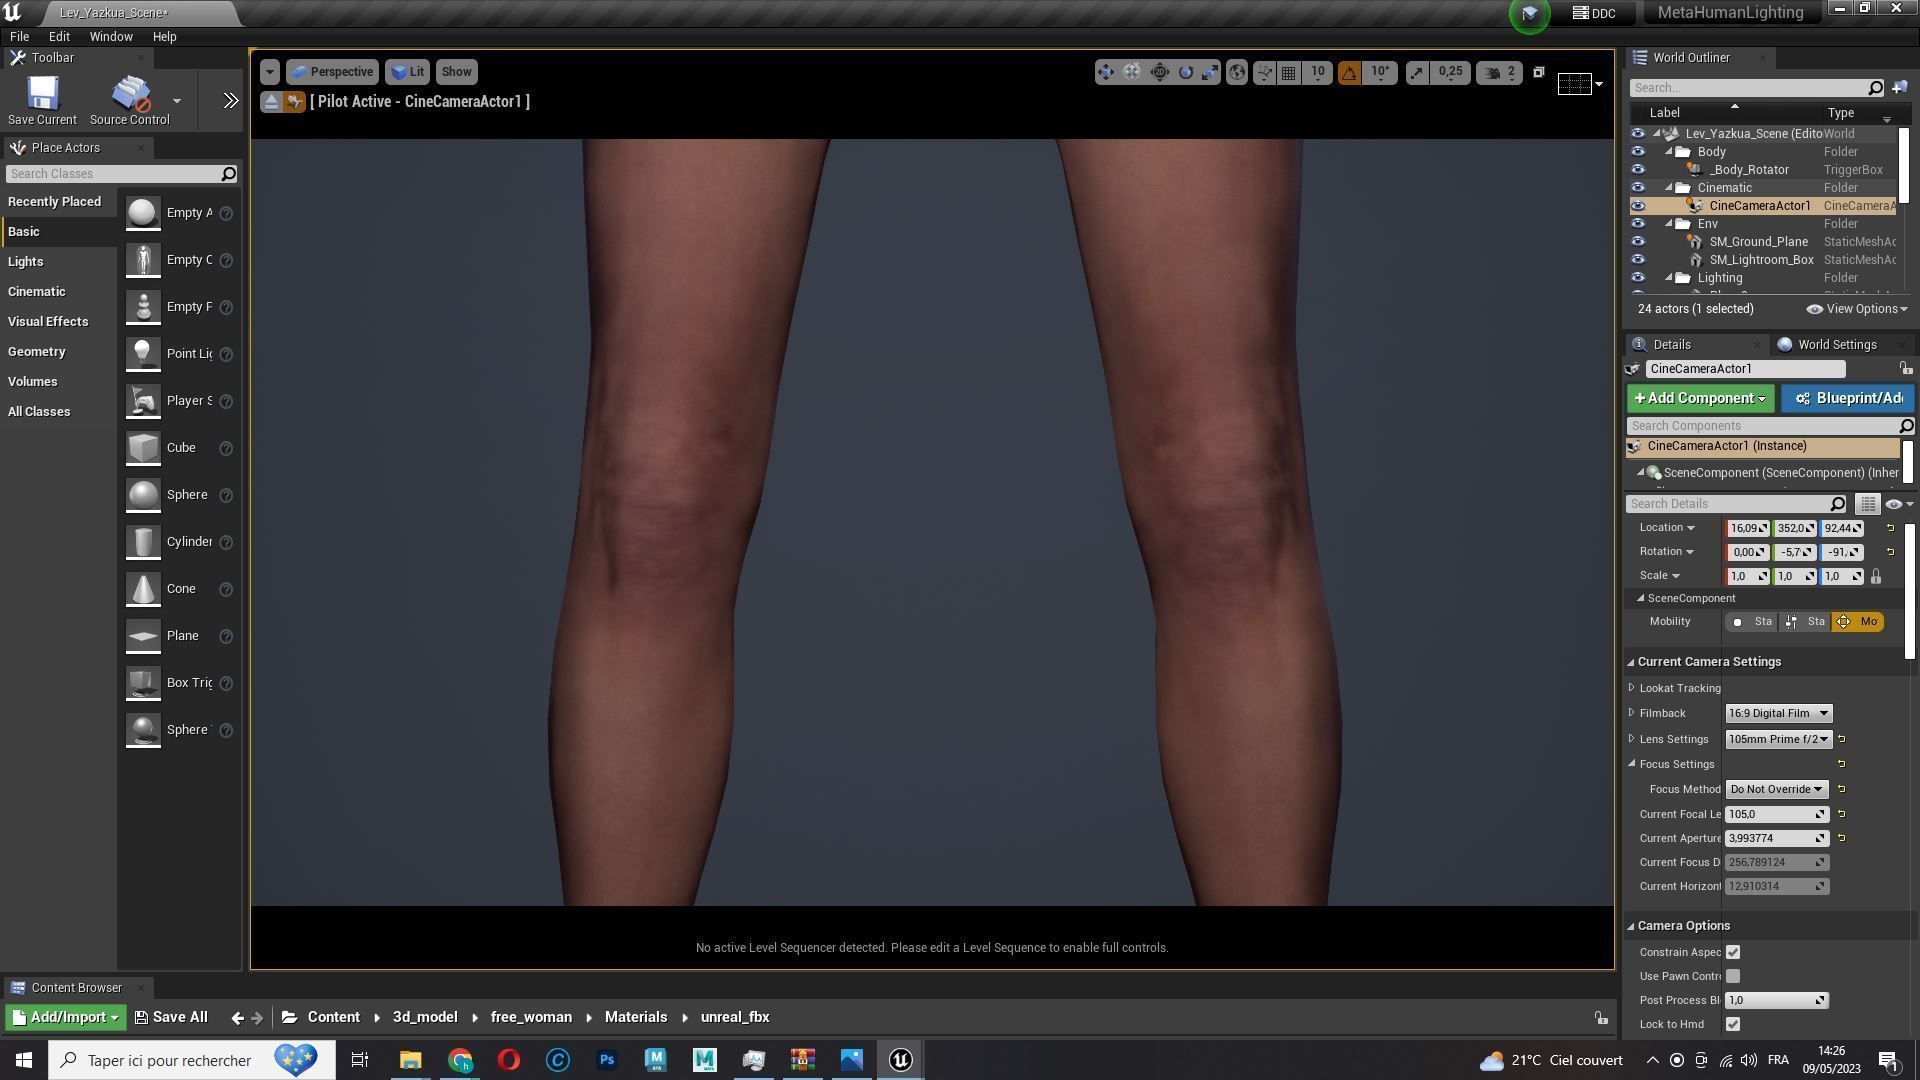Open the Focus Method dropdown

tap(1776, 789)
